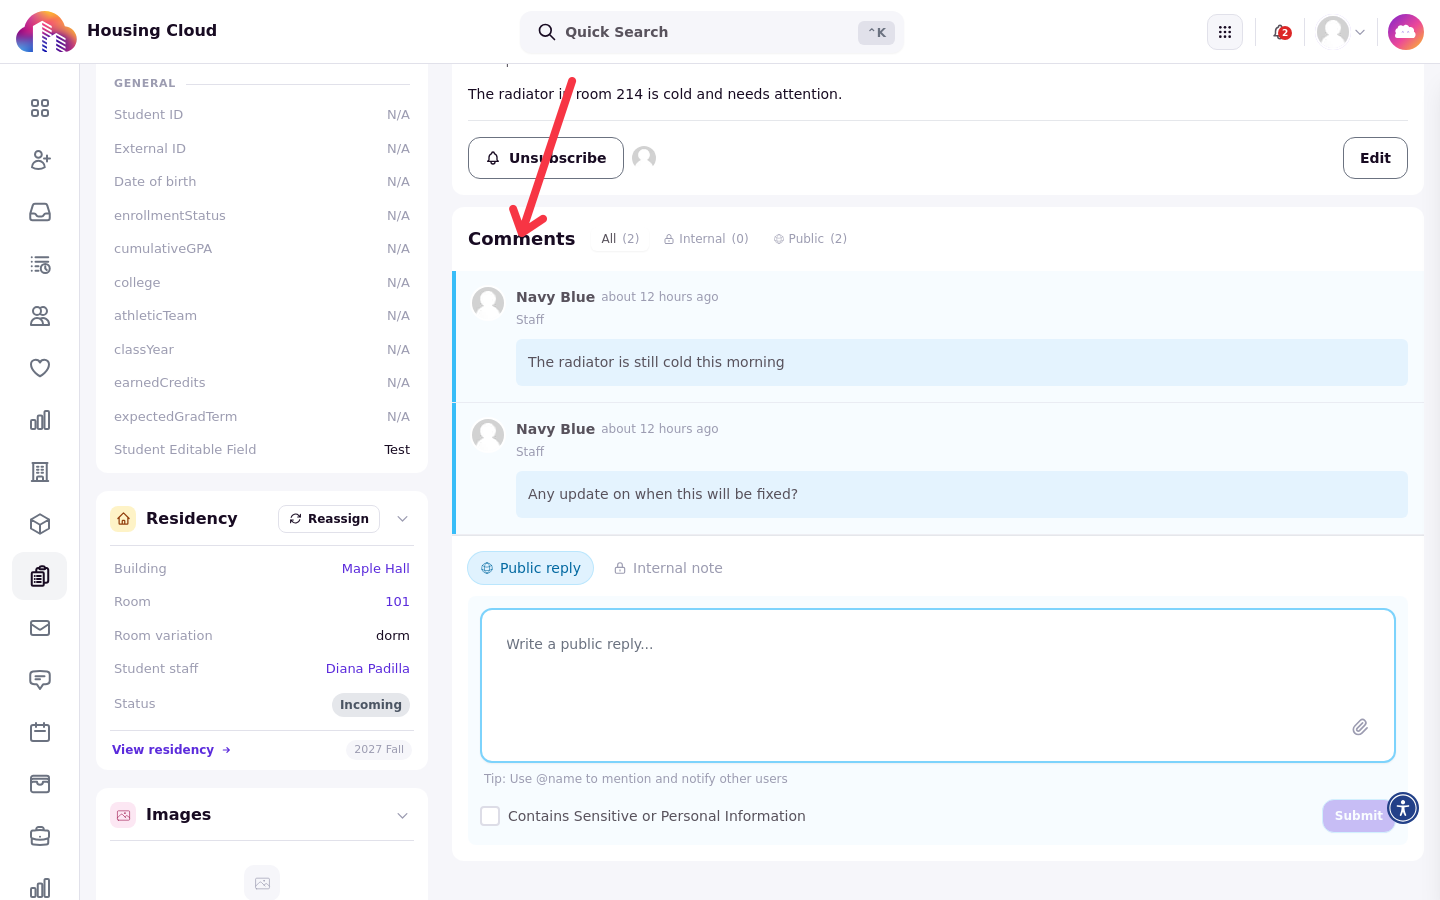The width and height of the screenshot is (1440, 900).
Task: Select the clipboard sidebar icon
Action: point(40,576)
